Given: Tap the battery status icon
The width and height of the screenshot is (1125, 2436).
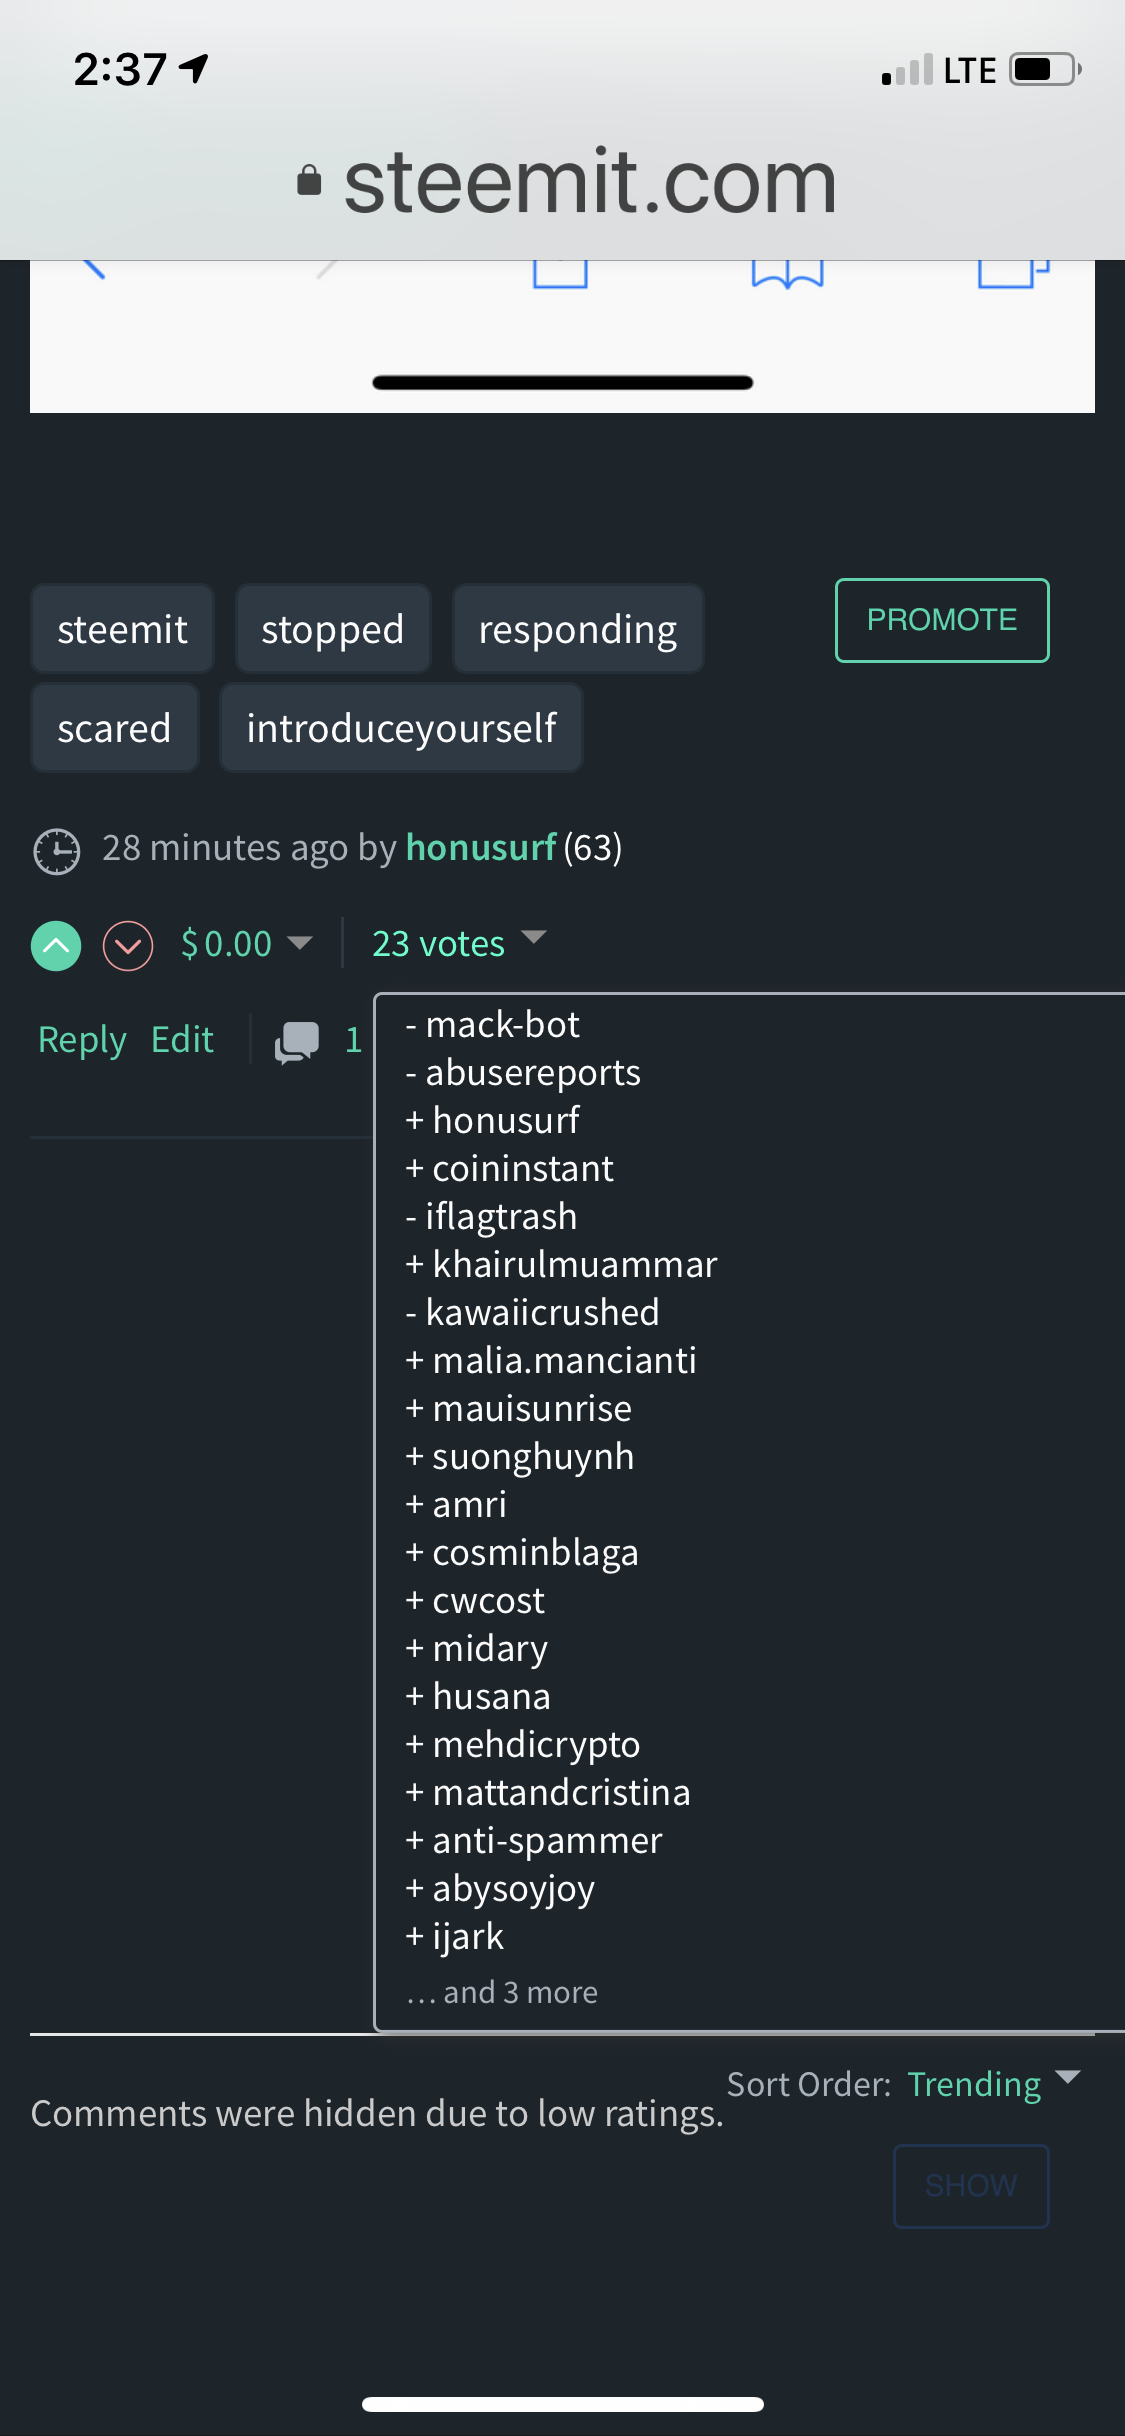Looking at the screenshot, I should (1046, 70).
